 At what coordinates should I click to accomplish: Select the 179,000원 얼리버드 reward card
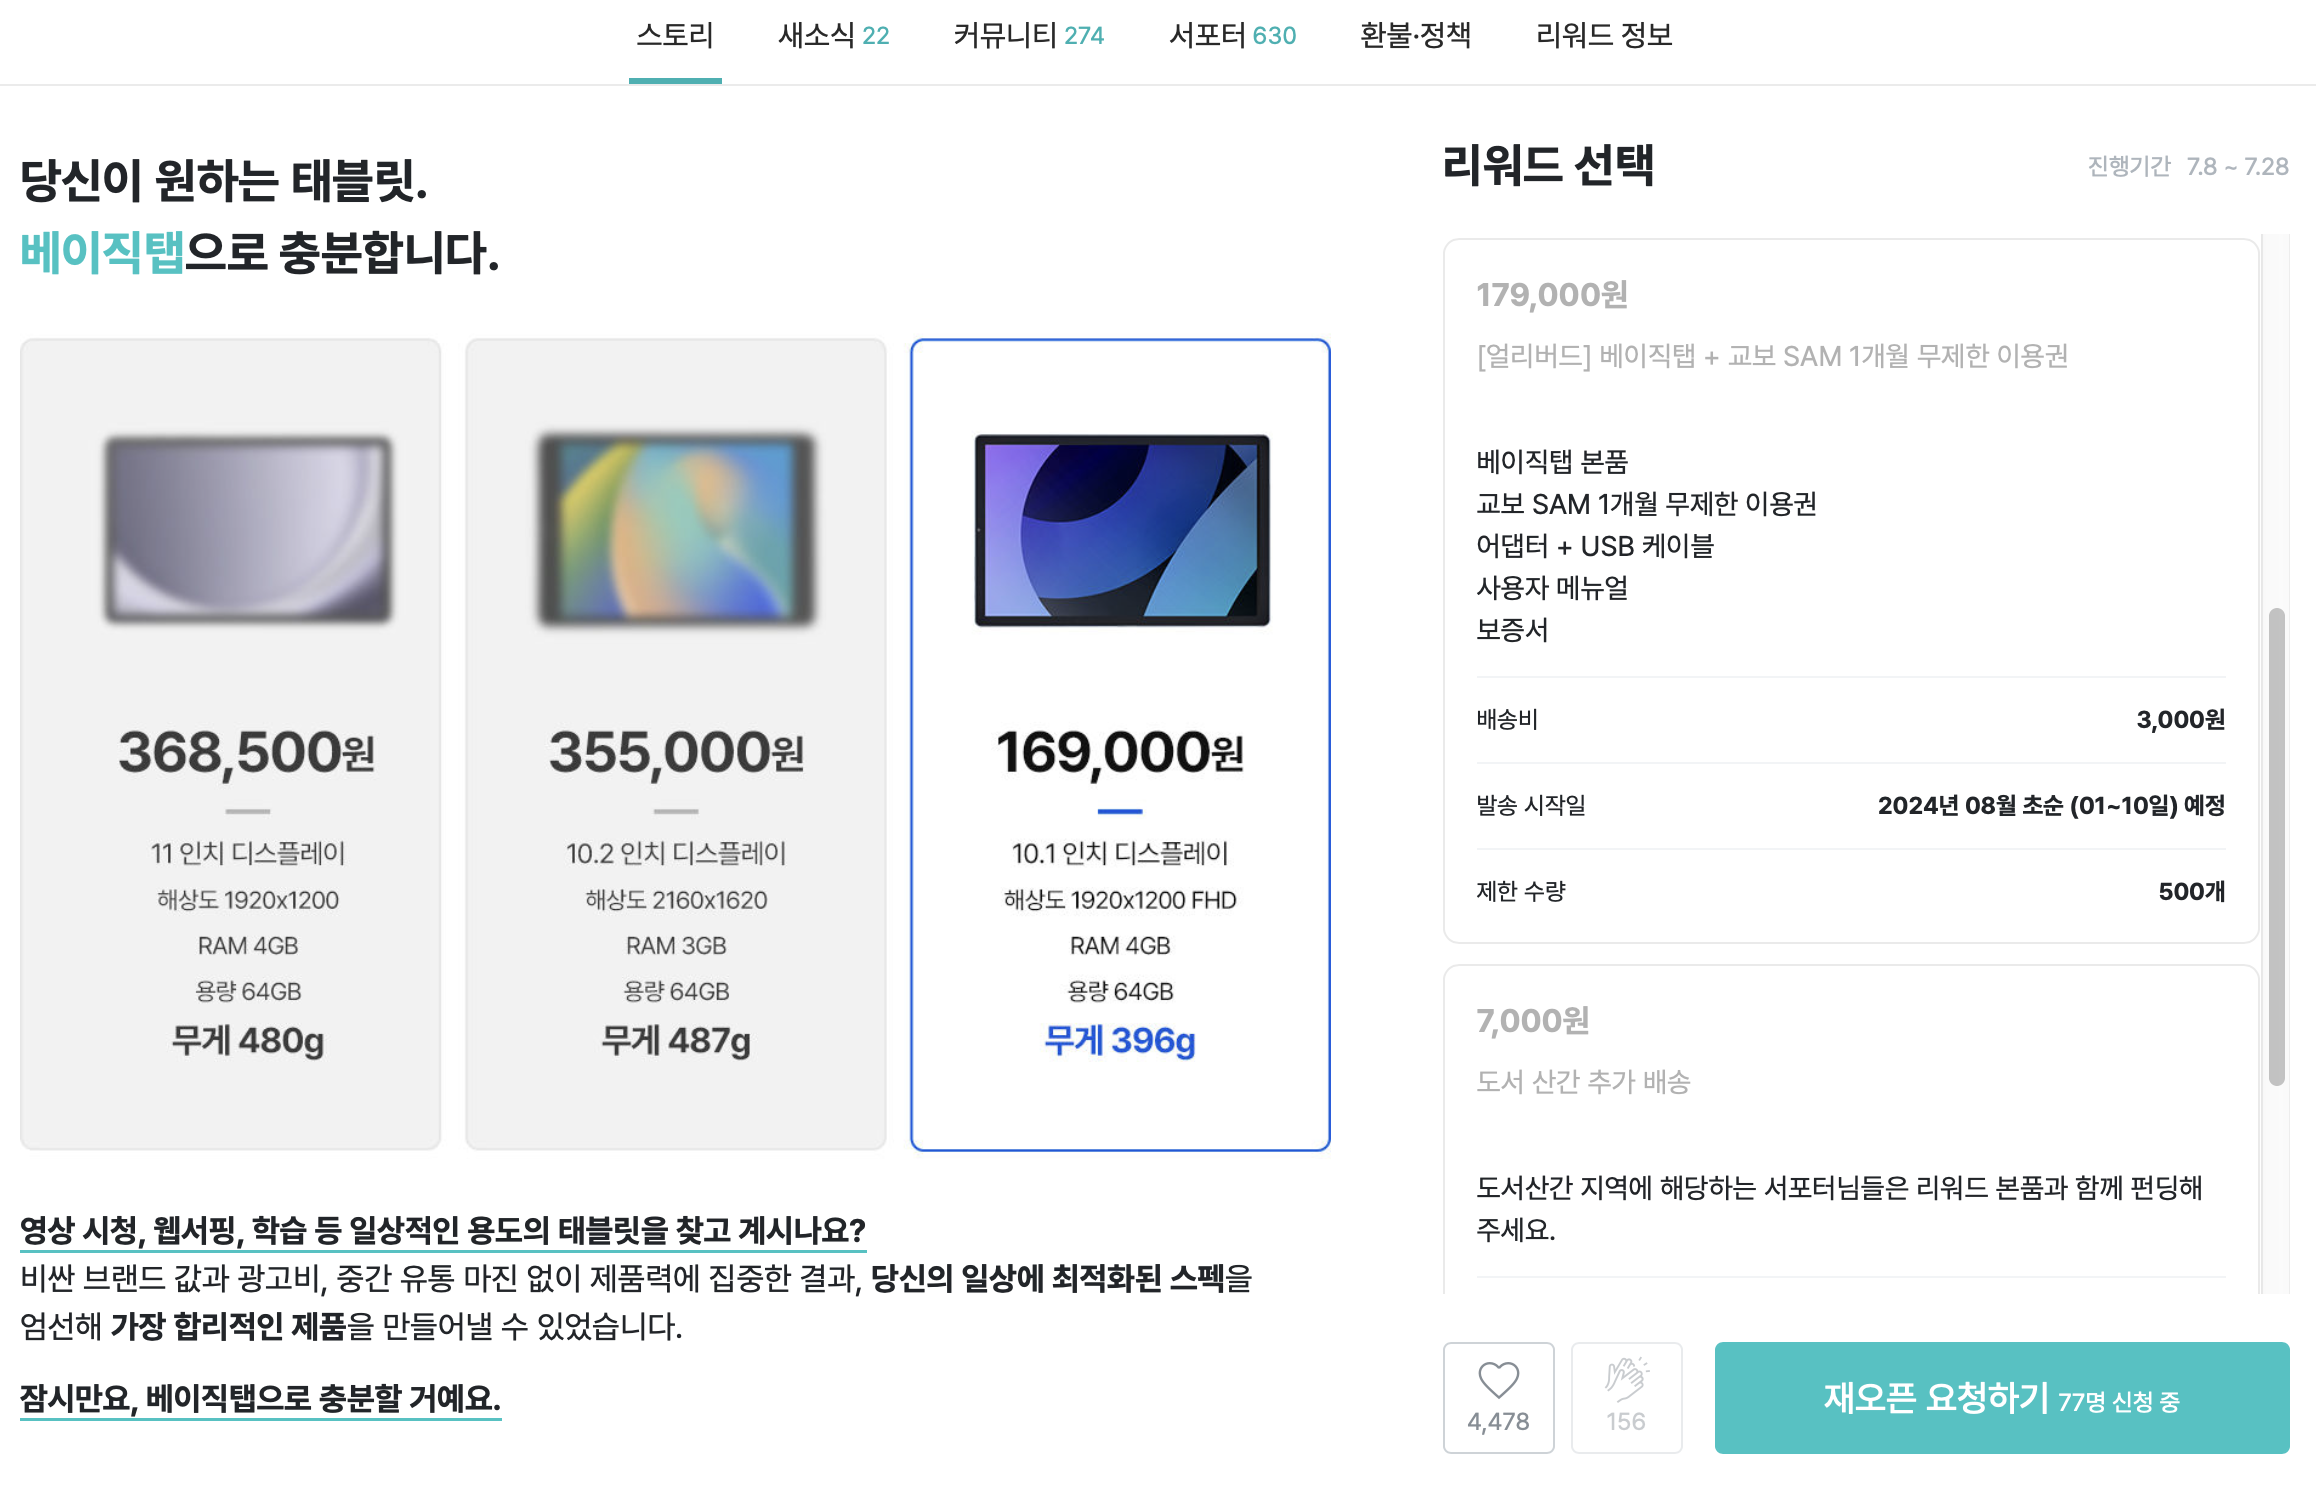pyautogui.click(x=1851, y=590)
